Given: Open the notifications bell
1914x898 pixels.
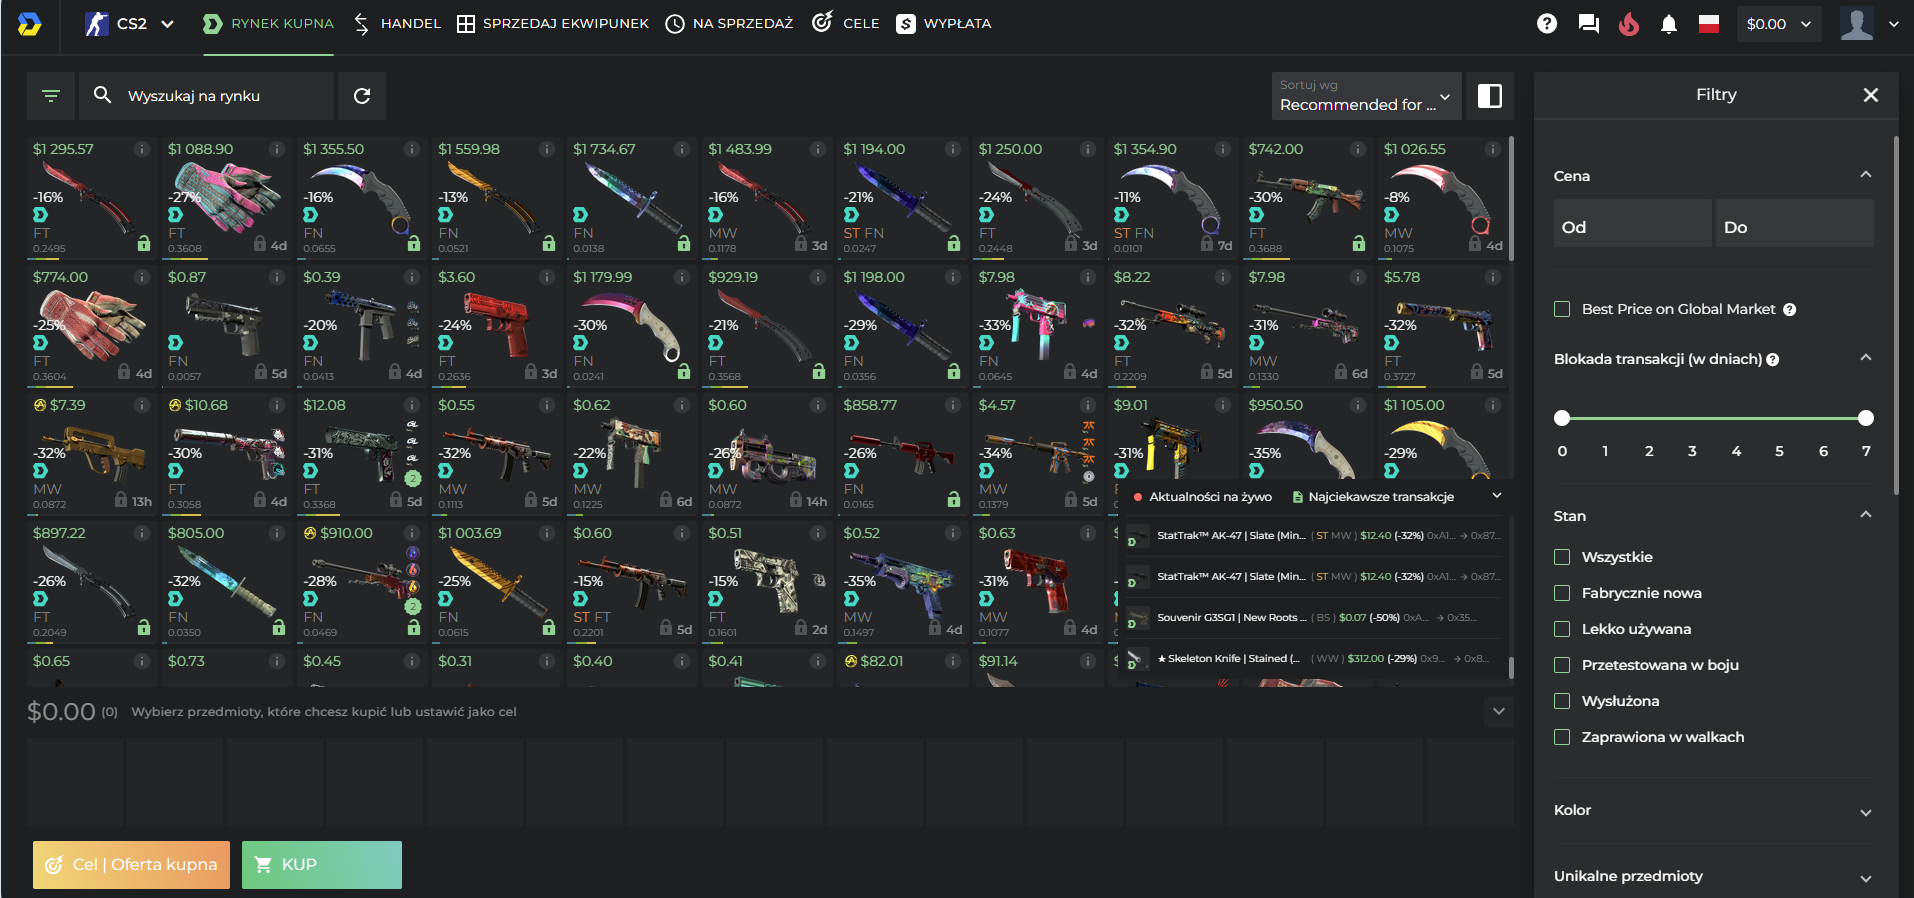Looking at the screenshot, I should pos(1668,24).
